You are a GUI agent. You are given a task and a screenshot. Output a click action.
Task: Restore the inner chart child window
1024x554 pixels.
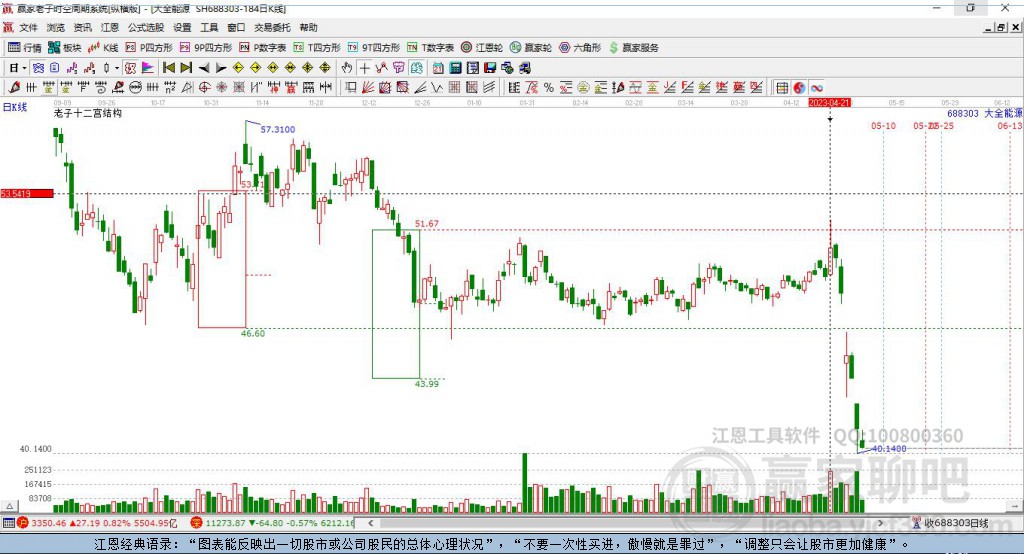point(1001,27)
